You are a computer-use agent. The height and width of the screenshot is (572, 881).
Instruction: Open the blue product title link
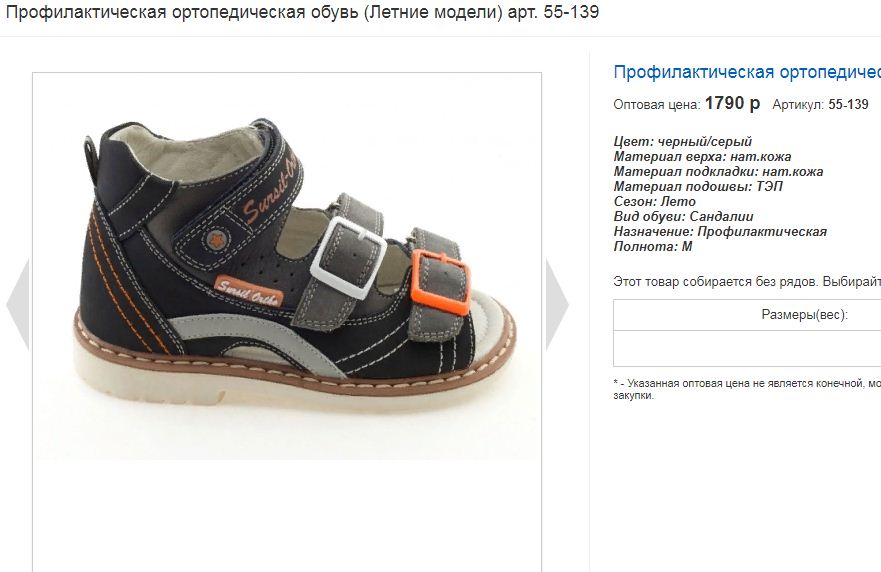(747, 72)
